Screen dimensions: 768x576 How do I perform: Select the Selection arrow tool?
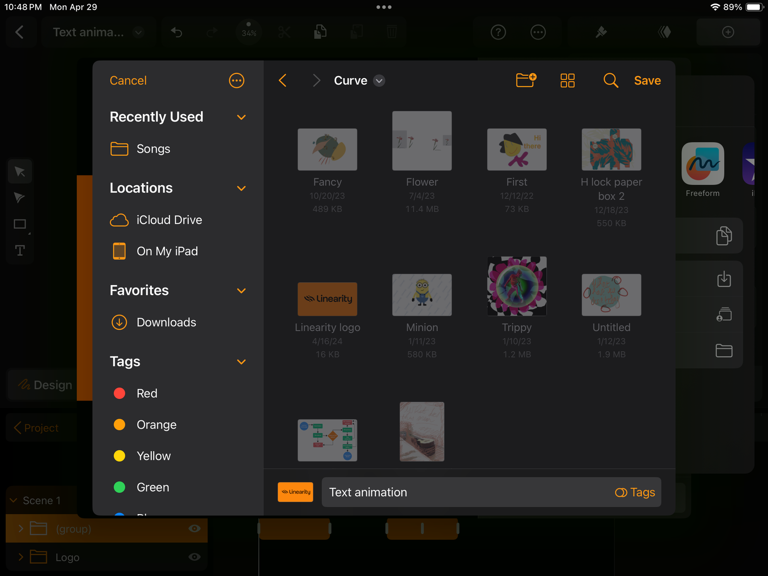click(x=20, y=171)
